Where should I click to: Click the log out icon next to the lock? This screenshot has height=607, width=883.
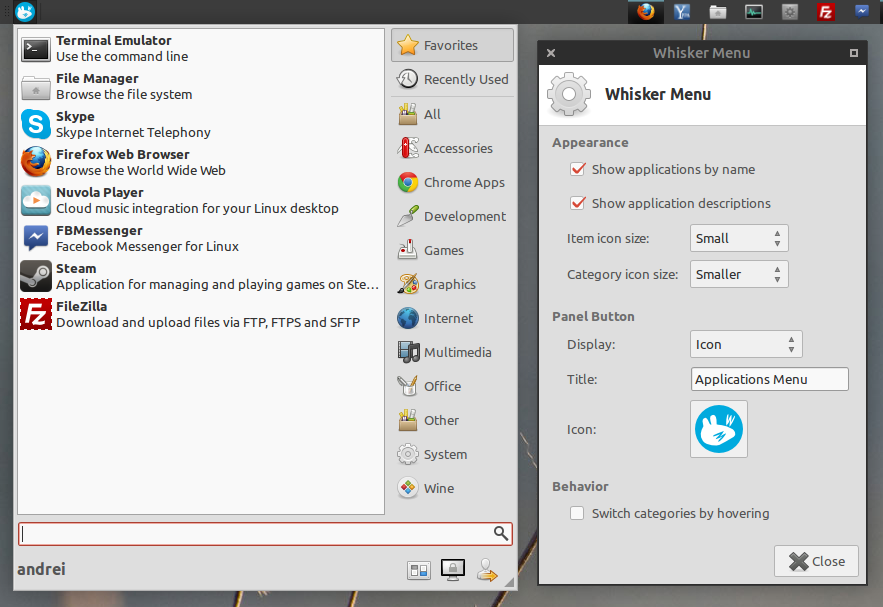(487, 569)
